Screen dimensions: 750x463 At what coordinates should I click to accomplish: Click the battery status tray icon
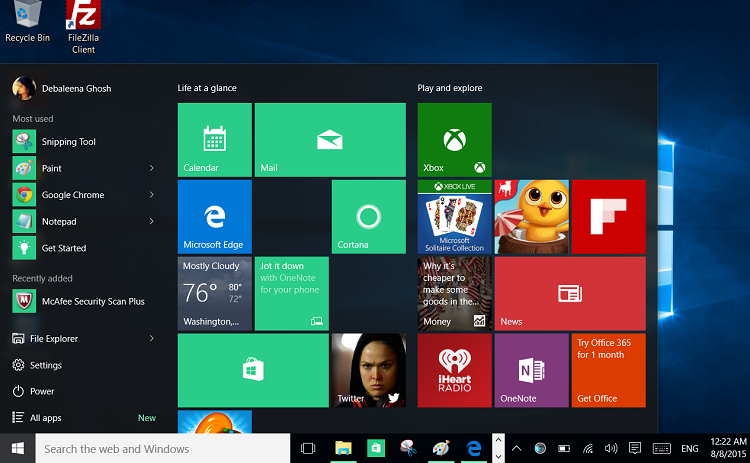click(564, 449)
